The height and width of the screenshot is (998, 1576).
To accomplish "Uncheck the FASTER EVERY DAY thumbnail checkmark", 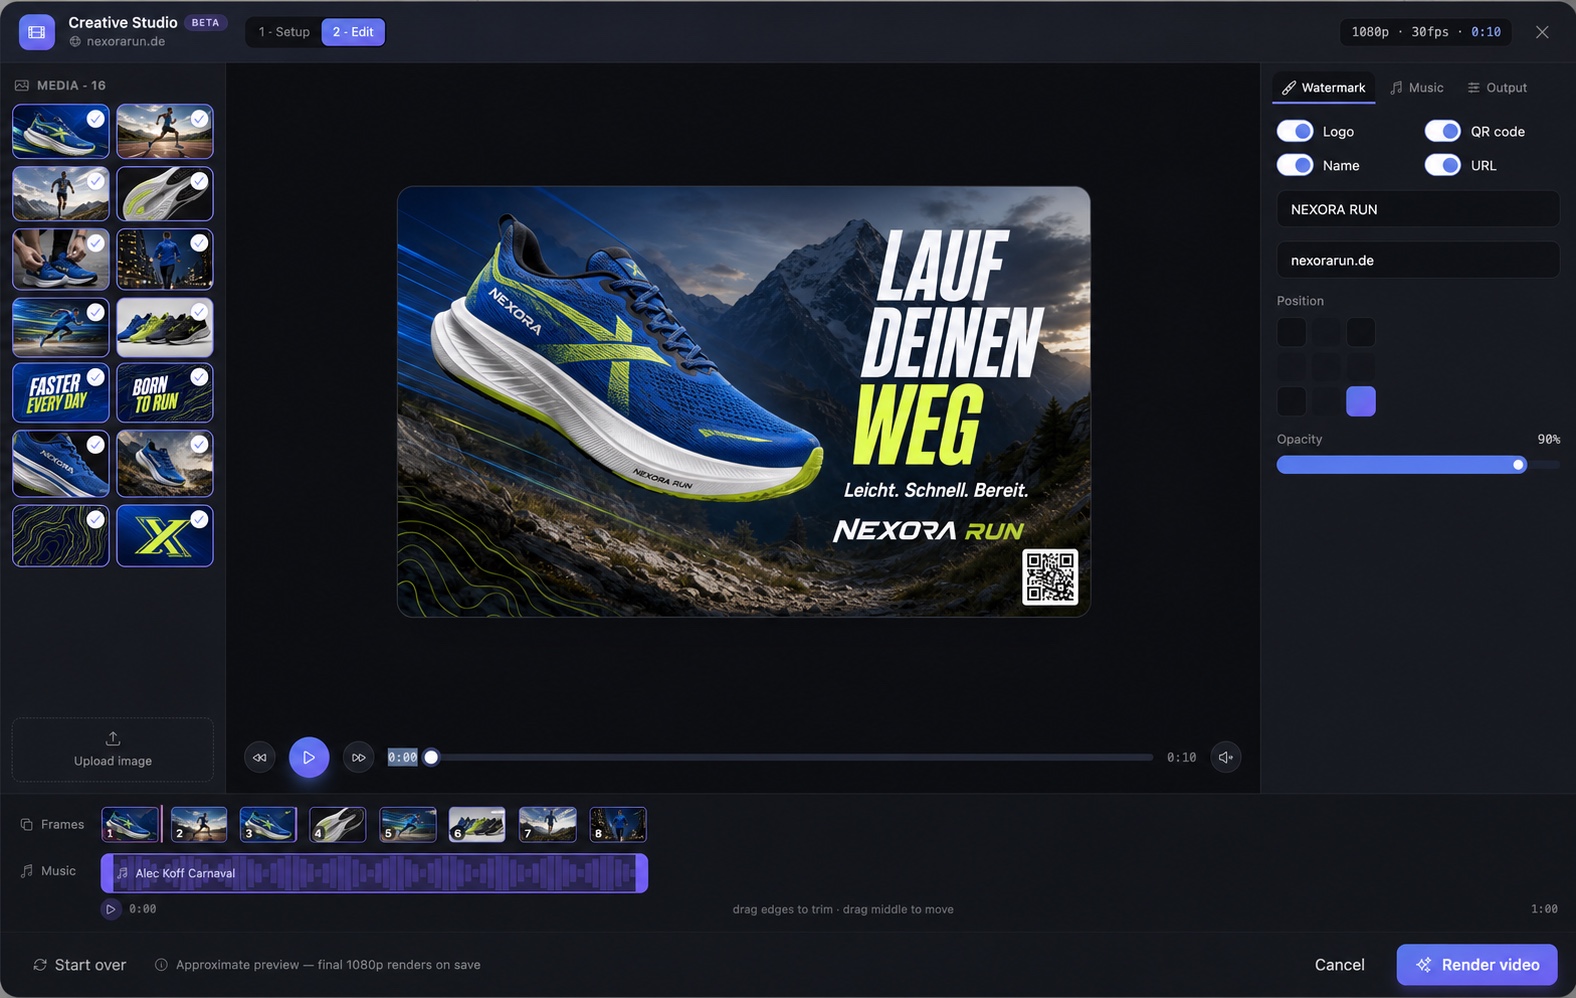I will pyautogui.click(x=96, y=377).
